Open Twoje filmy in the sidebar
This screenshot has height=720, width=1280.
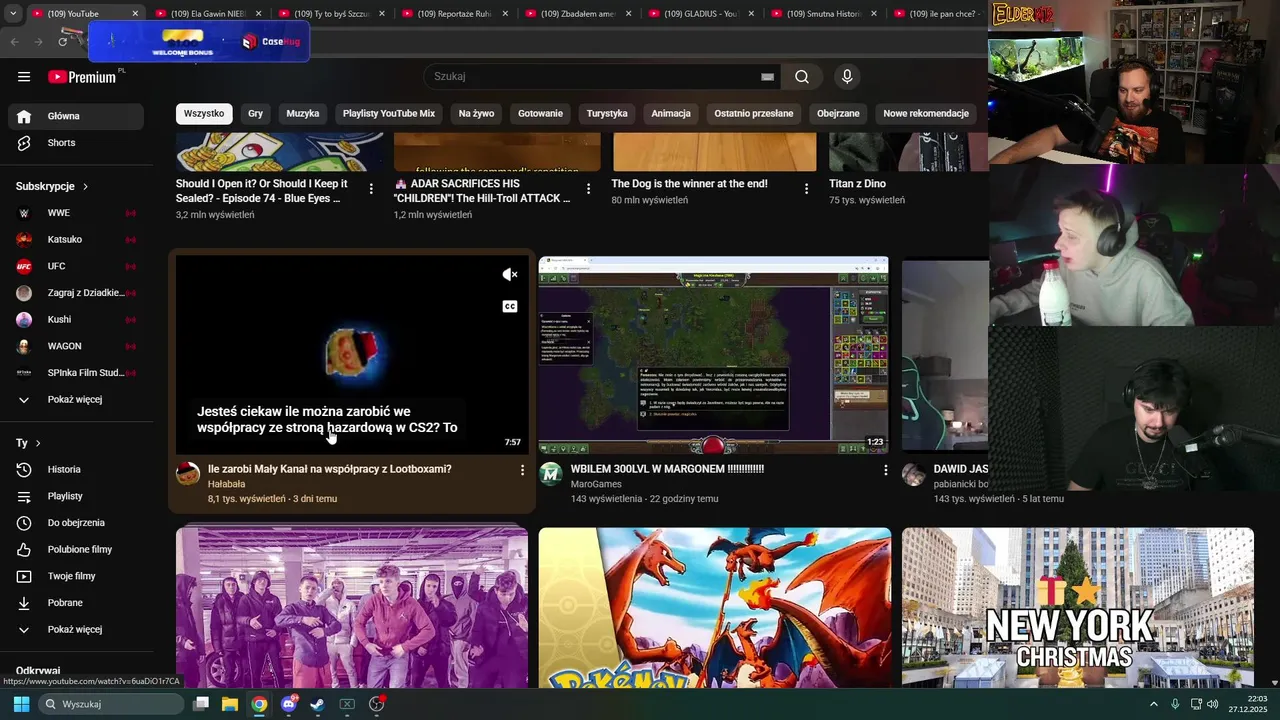pos(76,576)
